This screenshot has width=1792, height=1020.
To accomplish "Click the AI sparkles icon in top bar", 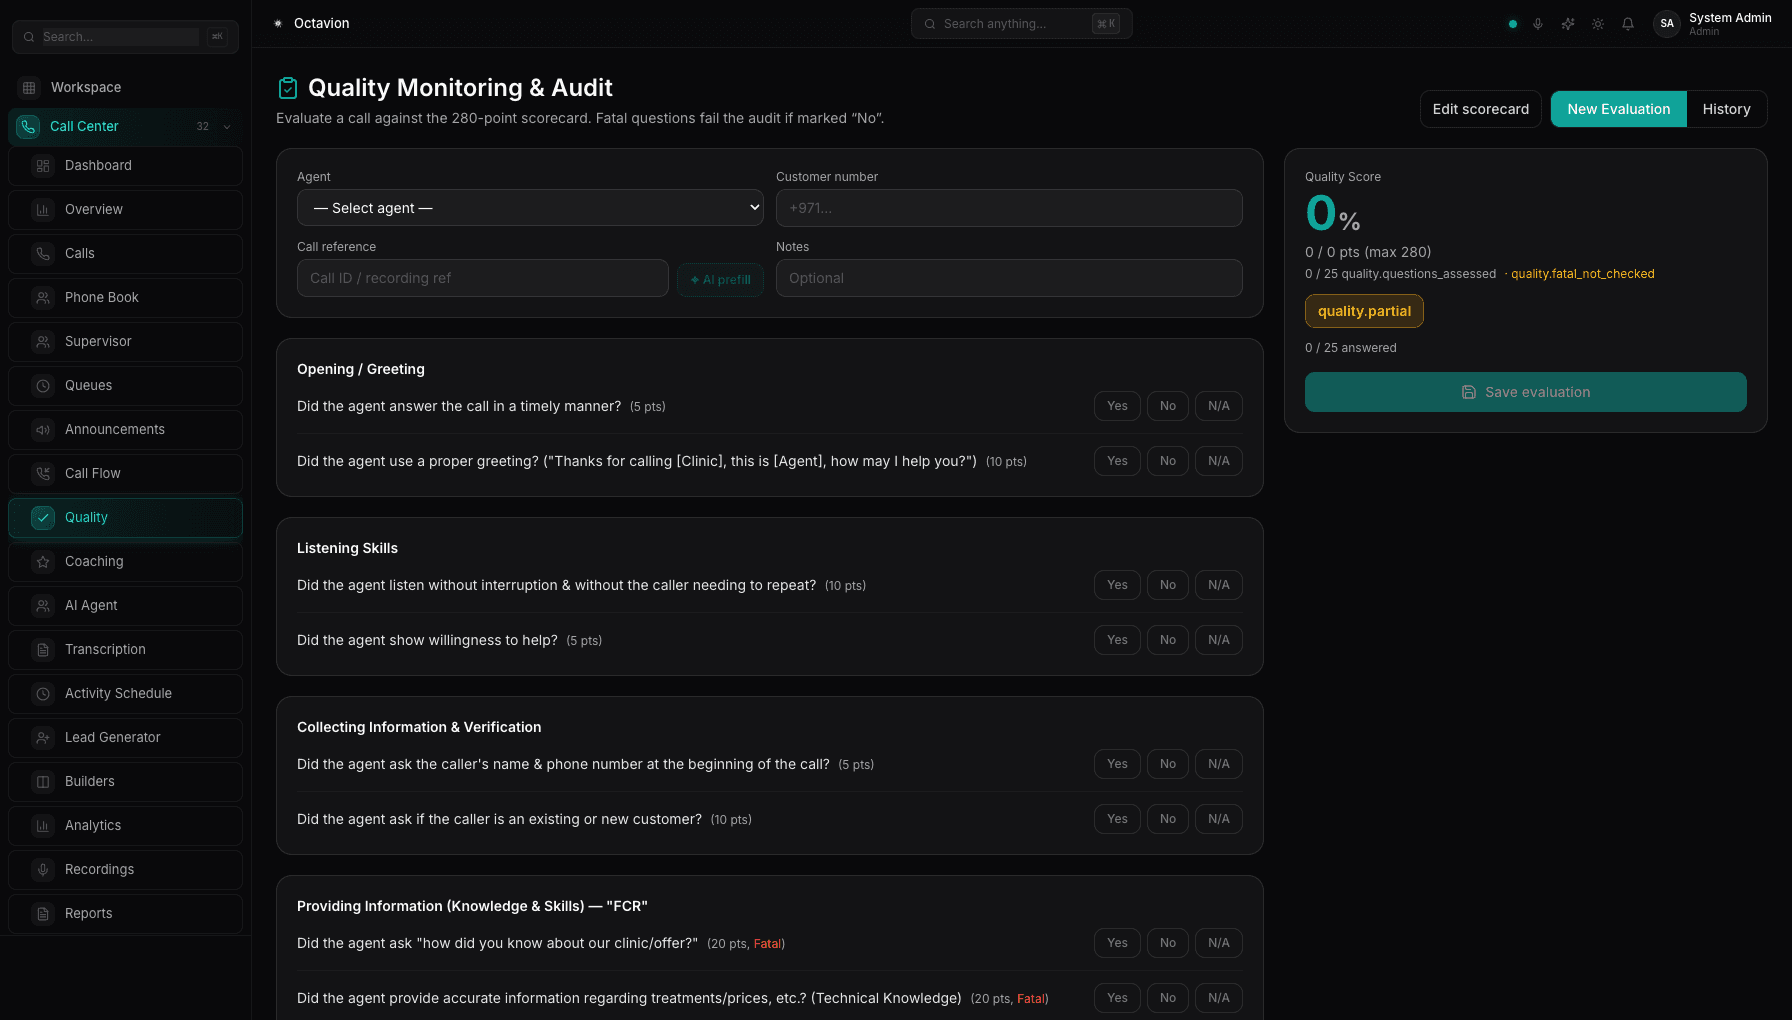I will click(1568, 24).
